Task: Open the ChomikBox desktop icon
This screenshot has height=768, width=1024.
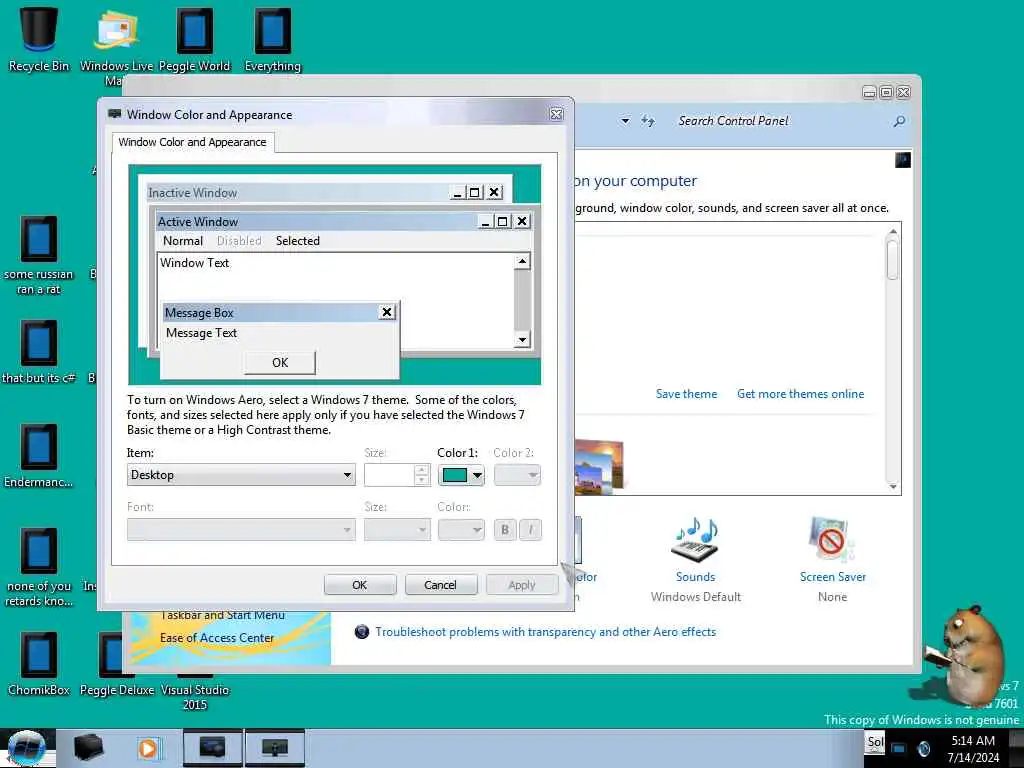Action: click(39, 665)
